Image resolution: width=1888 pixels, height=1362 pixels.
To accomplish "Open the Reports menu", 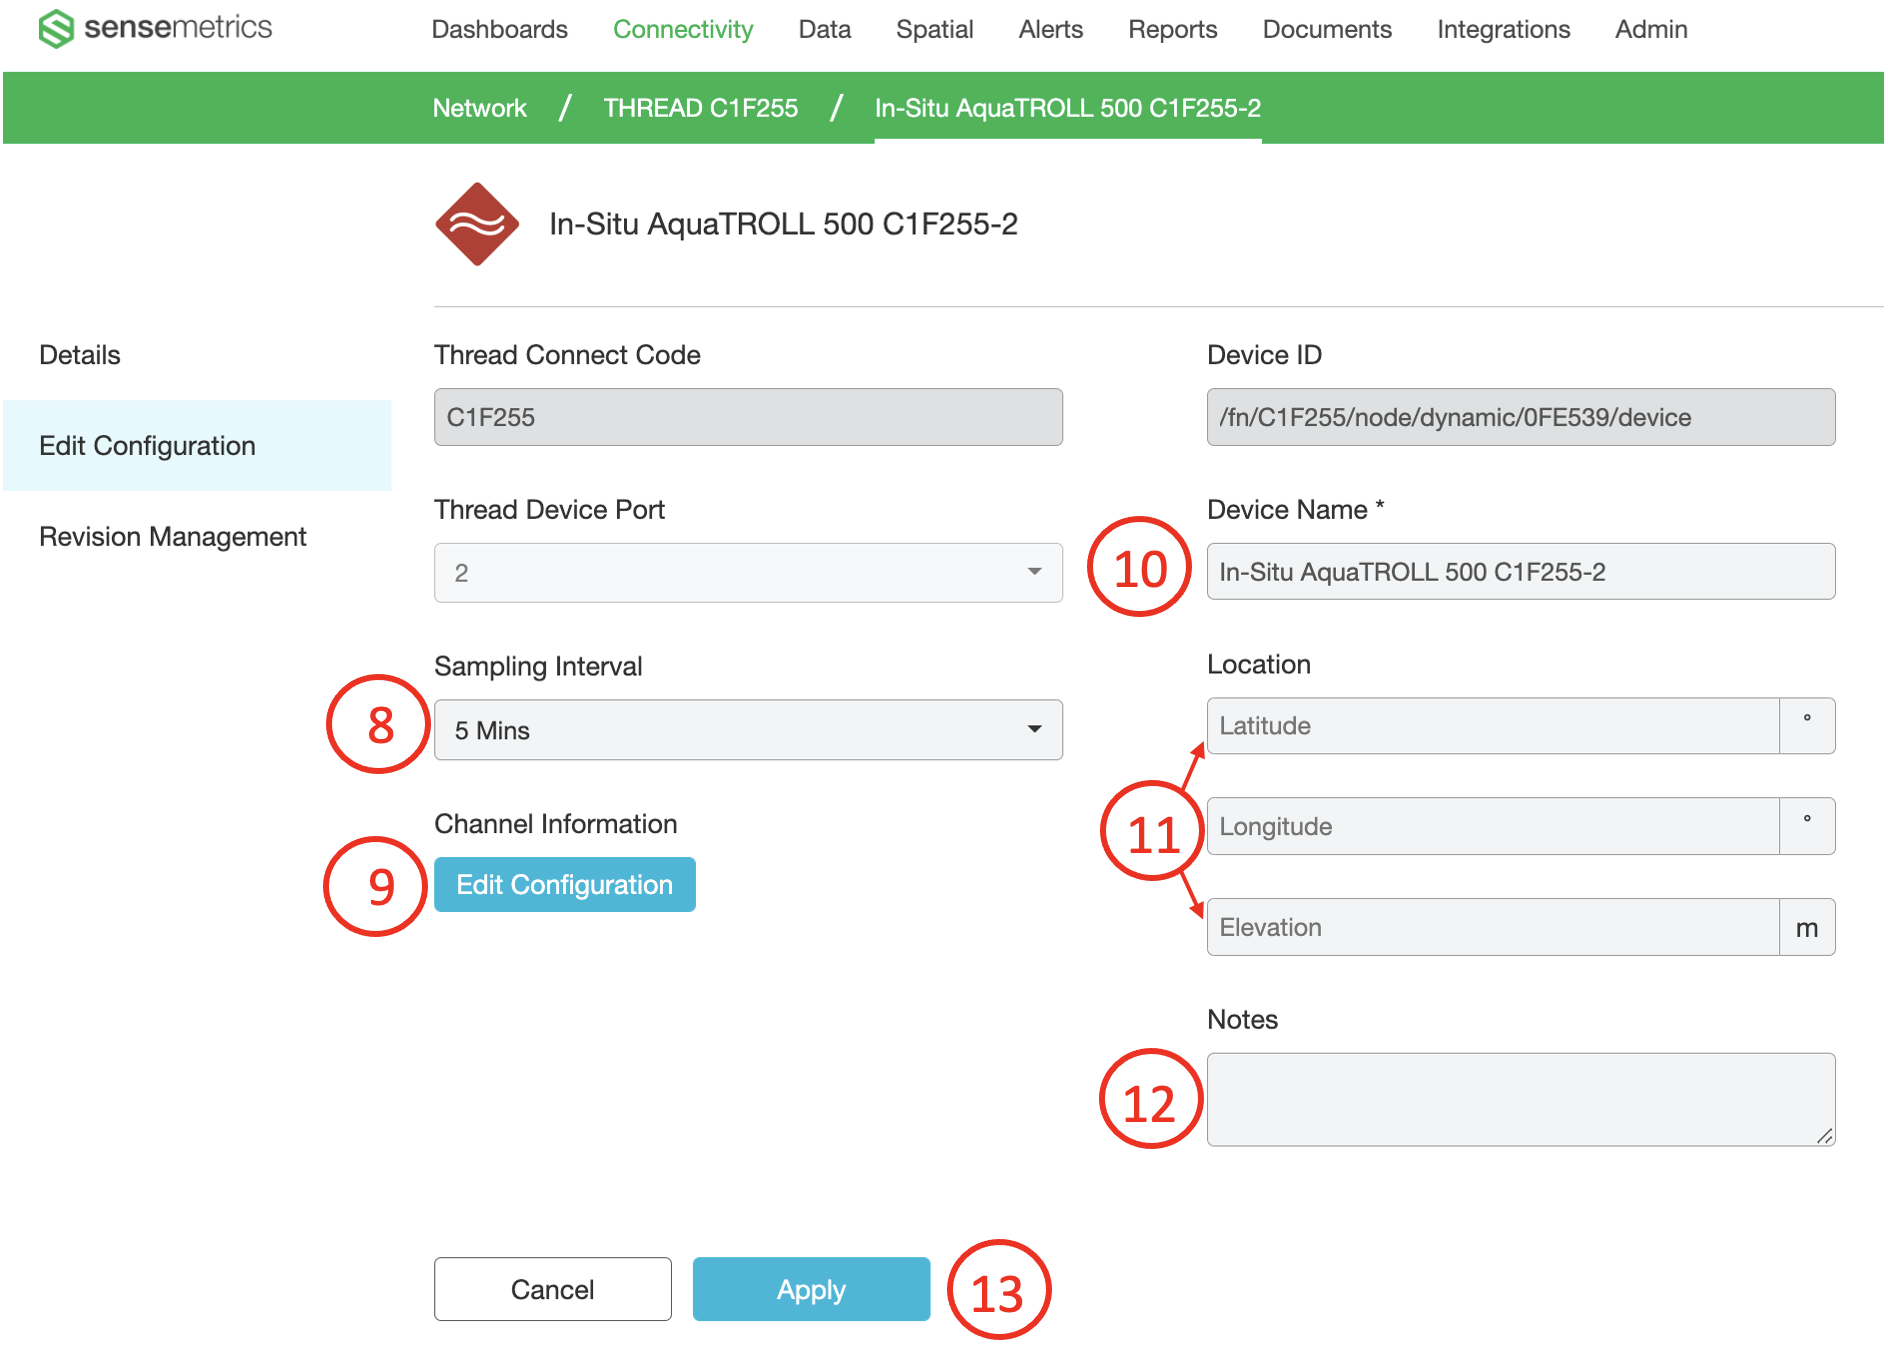I will (x=1172, y=29).
